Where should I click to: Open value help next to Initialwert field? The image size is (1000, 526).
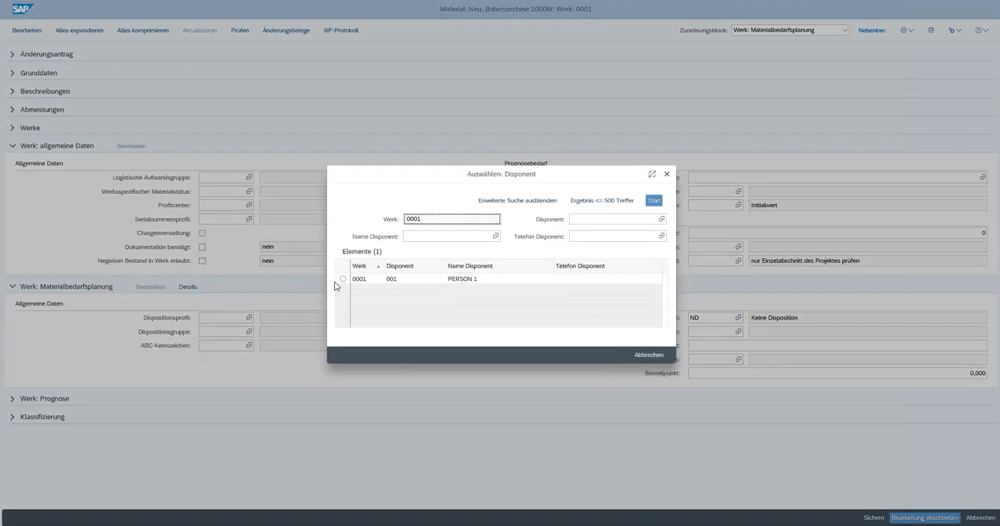pyautogui.click(x=738, y=205)
